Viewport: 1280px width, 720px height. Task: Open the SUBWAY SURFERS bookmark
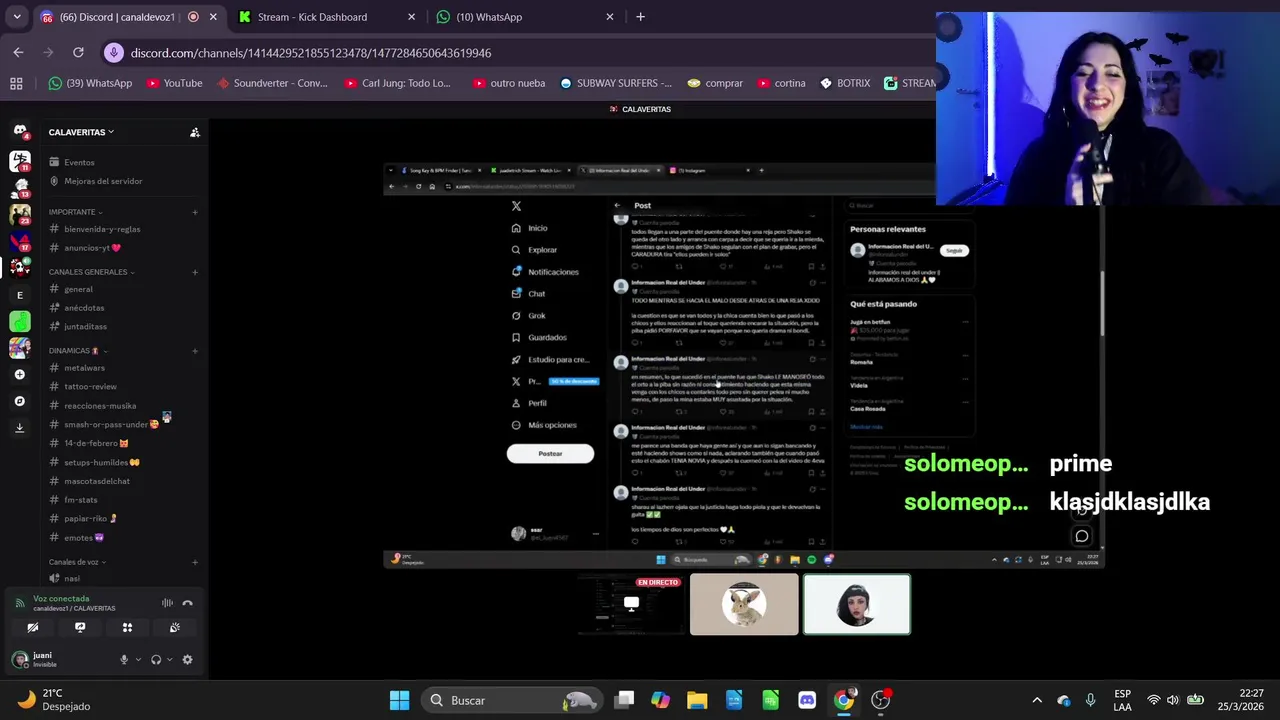pyautogui.click(x=616, y=83)
